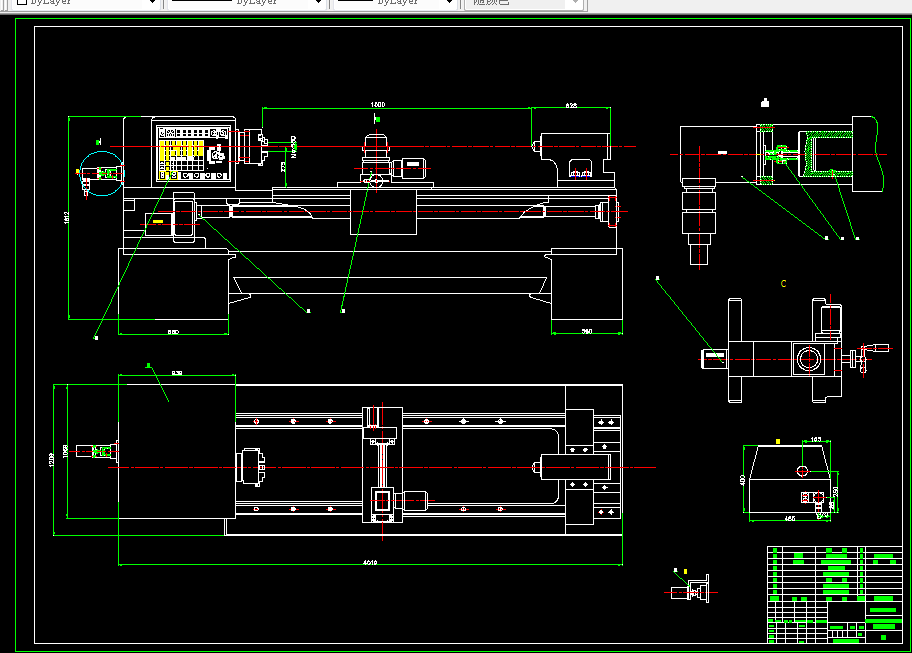Select the 1500 dimension text above the lathe
This screenshot has height=653, width=912.
(377, 105)
